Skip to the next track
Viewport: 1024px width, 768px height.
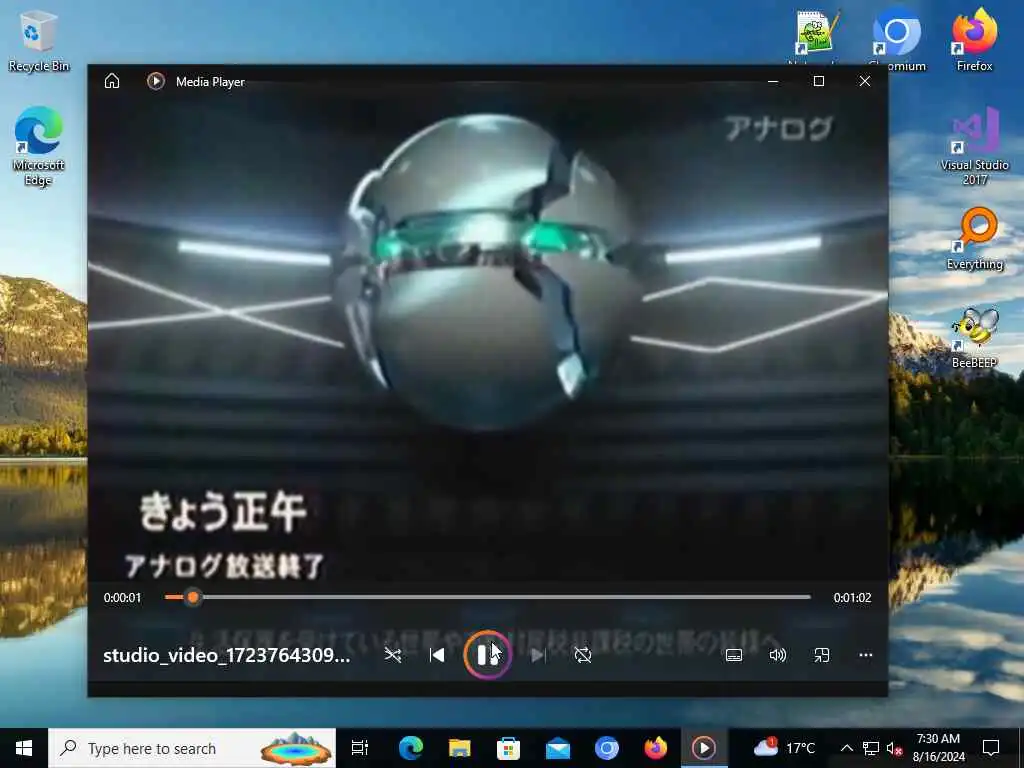click(537, 655)
